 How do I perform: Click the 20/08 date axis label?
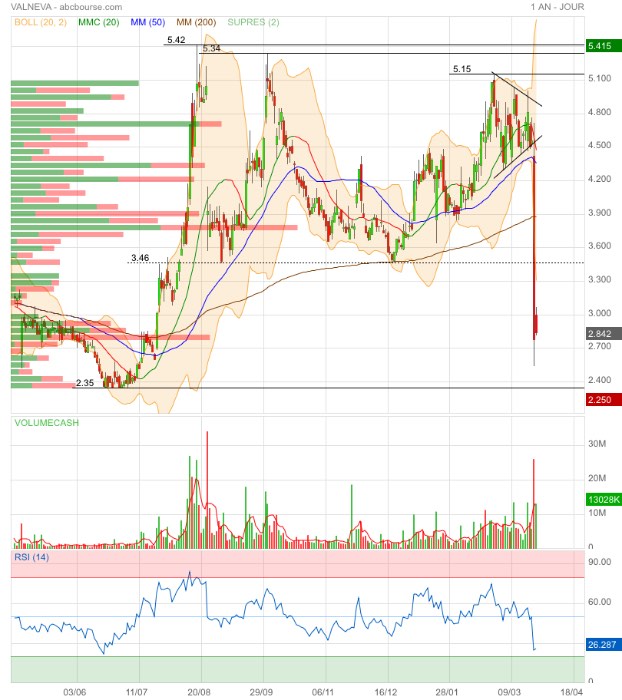coord(199,692)
